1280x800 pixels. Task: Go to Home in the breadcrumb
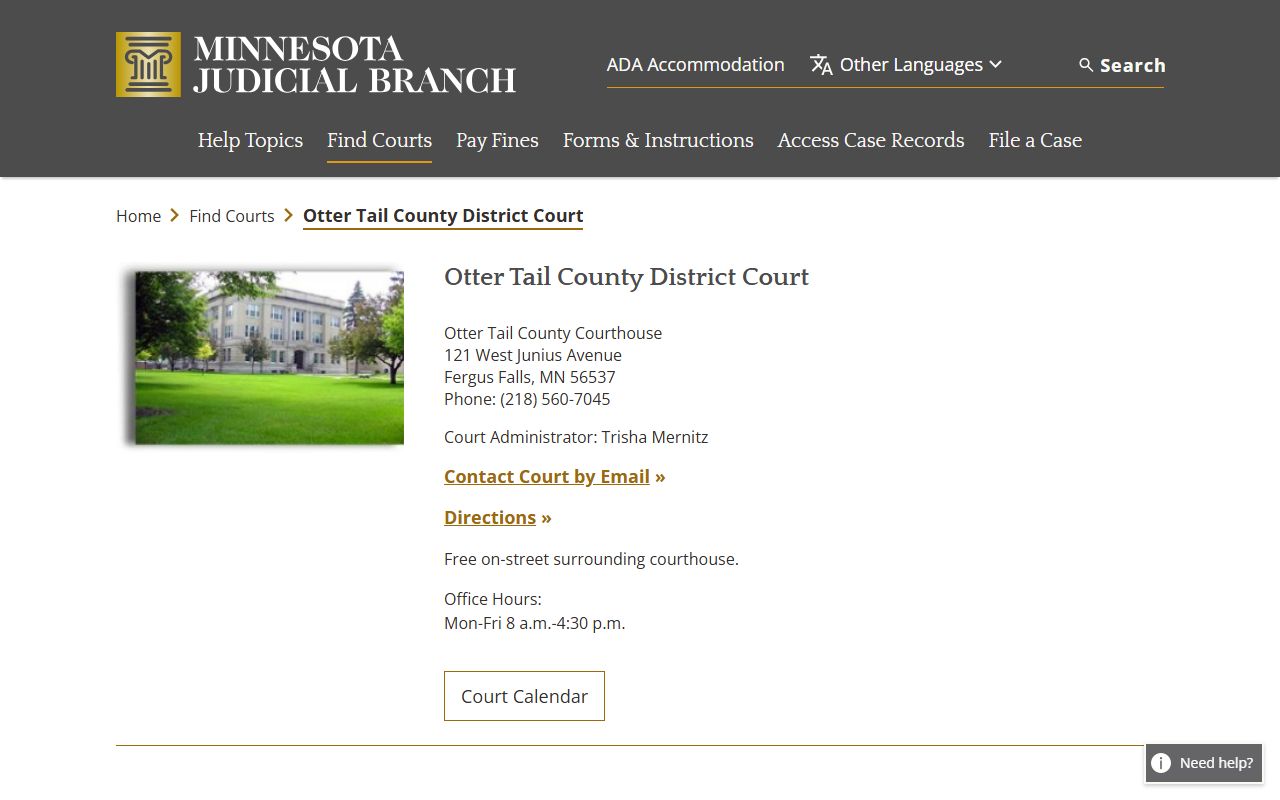click(138, 216)
